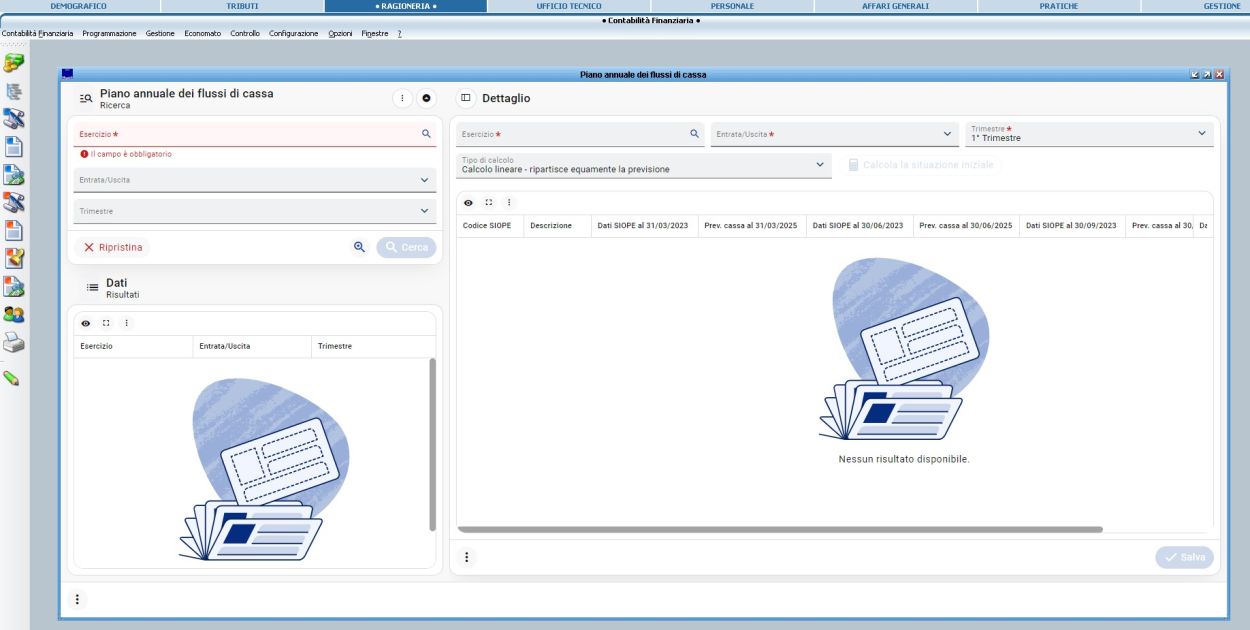This screenshot has height=630, width=1250.
Task: Click the green pencil icon in sidebar
Action: [12, 378]
